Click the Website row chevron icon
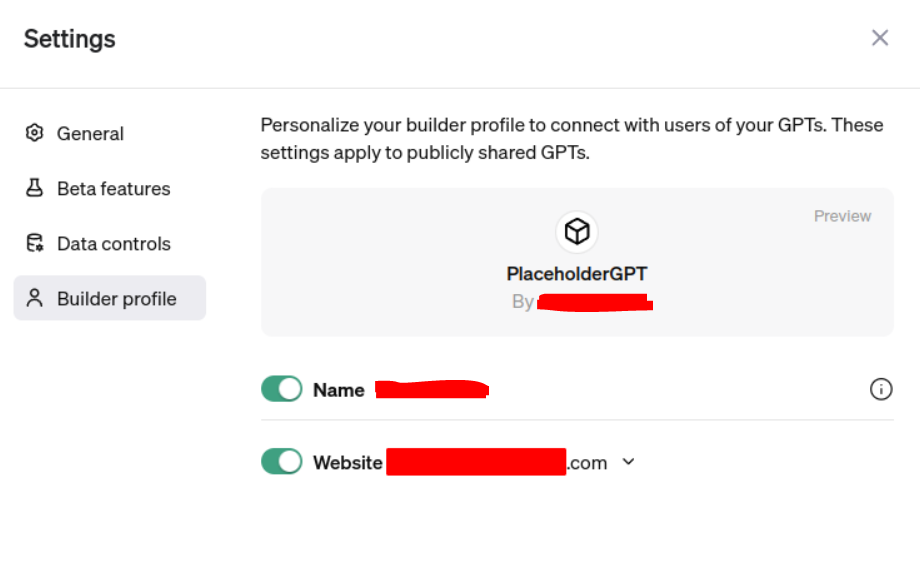The width and height of the screenshot is (920, 586). pyautogui.click(x=629, y=462)
